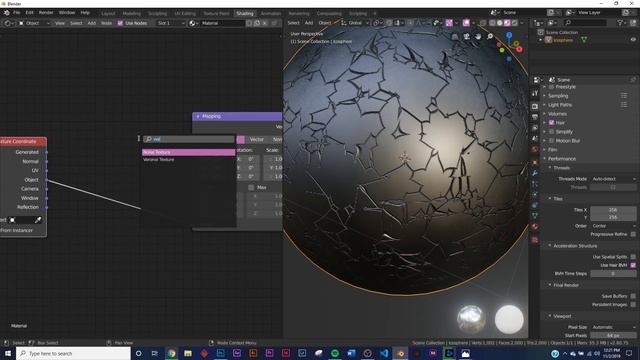Open the Pixel Size Automatic dropdown

pyautogui.click(x=613, y=327)
